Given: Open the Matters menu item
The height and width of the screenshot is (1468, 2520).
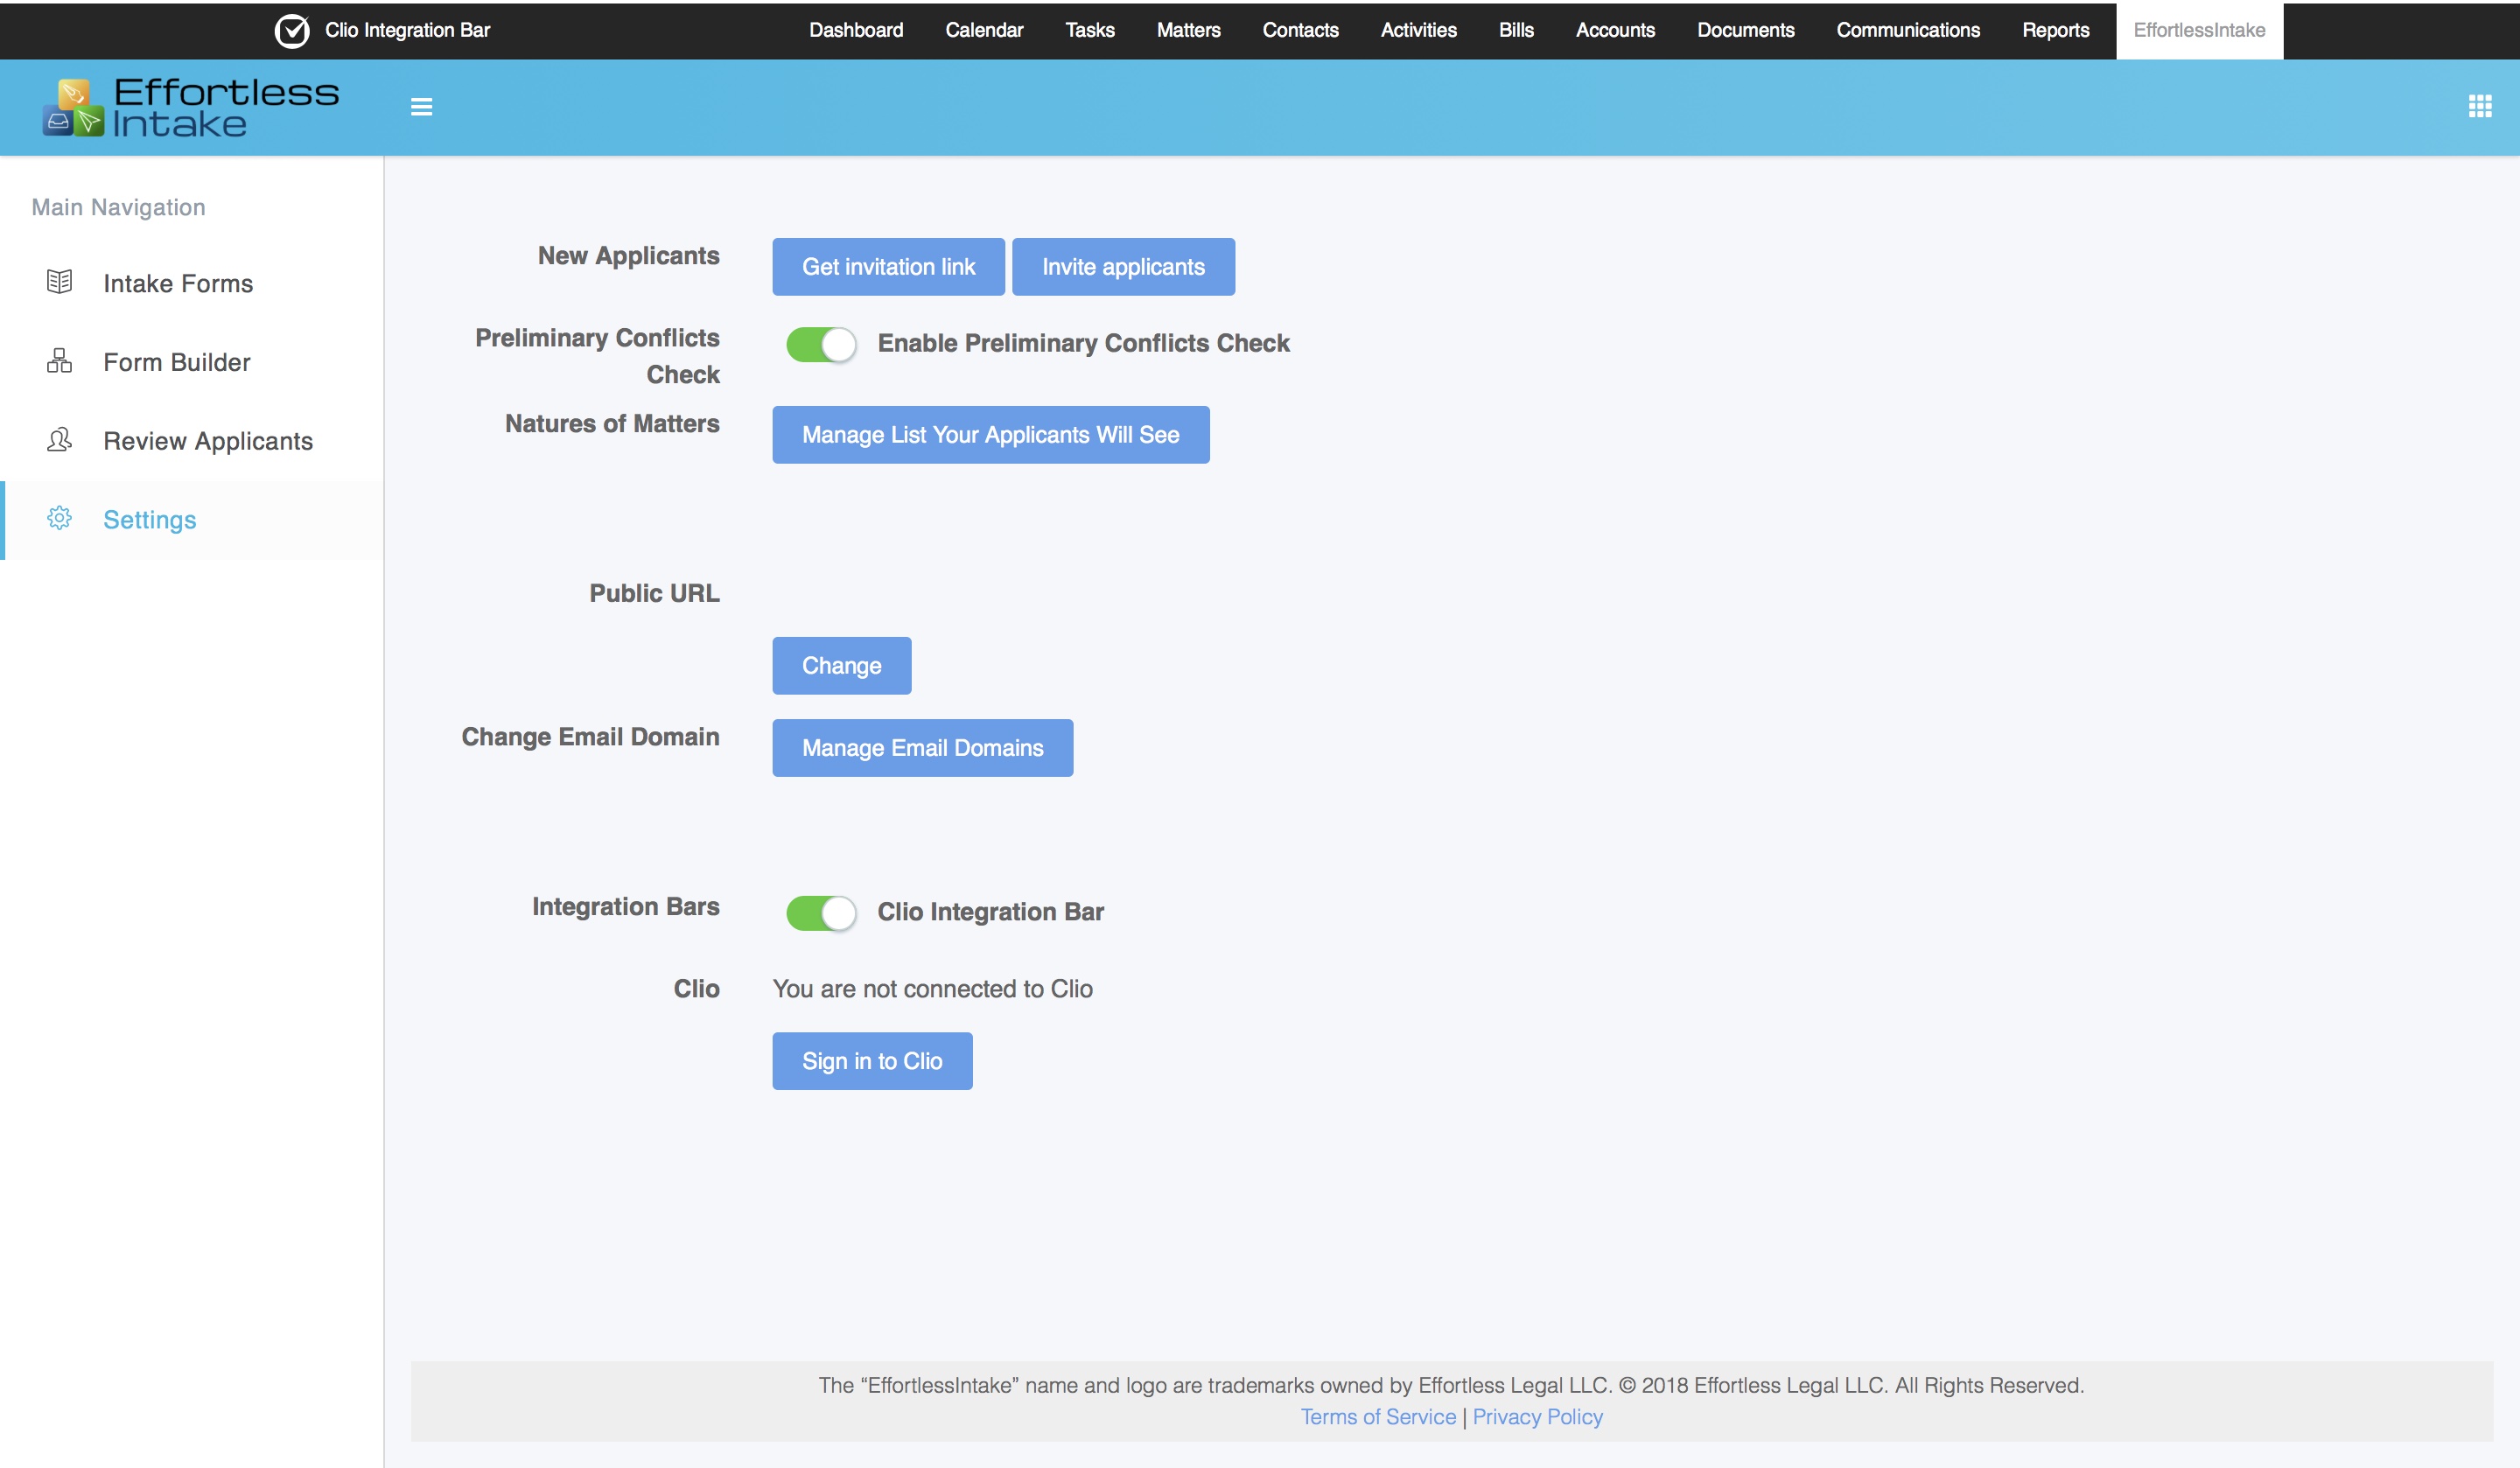Looking at the screenshot, I should pyautogui.click(x=1188, y=30).
